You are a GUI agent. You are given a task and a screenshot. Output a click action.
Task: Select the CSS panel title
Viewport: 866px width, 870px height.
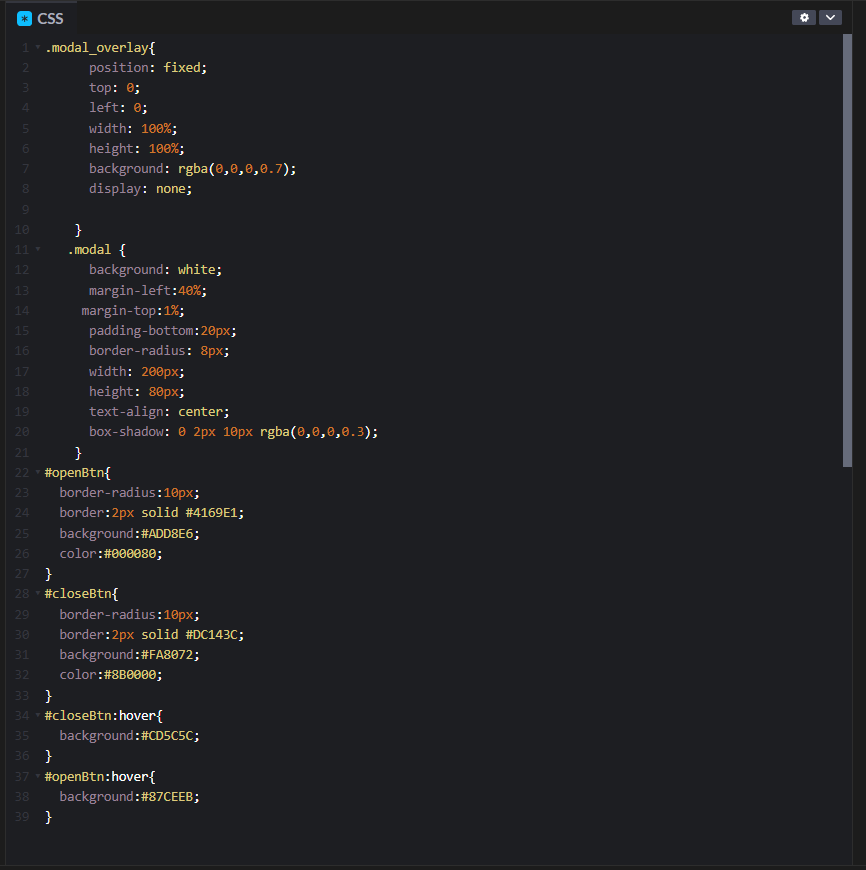(50, 19)
